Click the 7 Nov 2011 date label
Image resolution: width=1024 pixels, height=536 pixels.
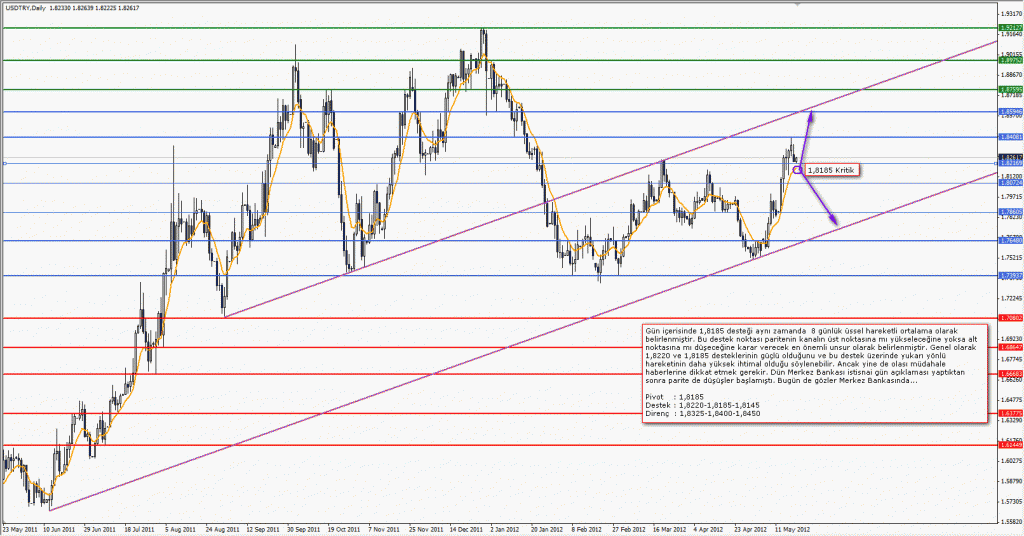384,529
